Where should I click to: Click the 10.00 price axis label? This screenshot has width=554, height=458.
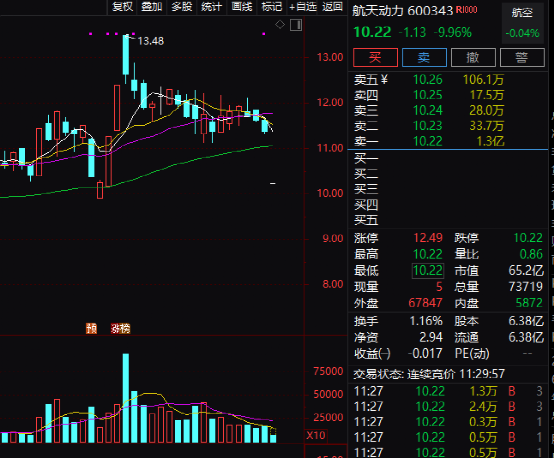(330, 193)
